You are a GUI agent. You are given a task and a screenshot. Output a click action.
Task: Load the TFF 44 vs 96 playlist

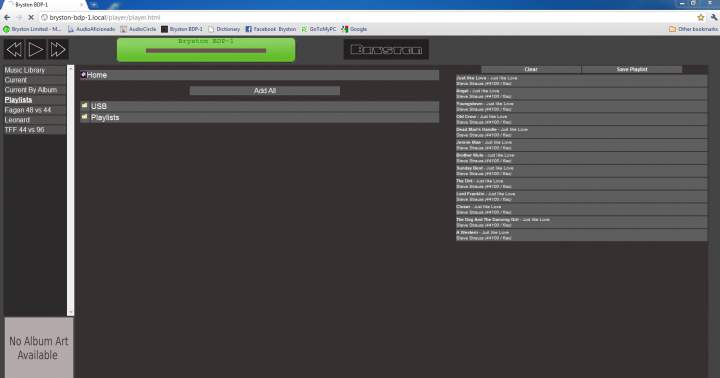(x=35, y=130)
